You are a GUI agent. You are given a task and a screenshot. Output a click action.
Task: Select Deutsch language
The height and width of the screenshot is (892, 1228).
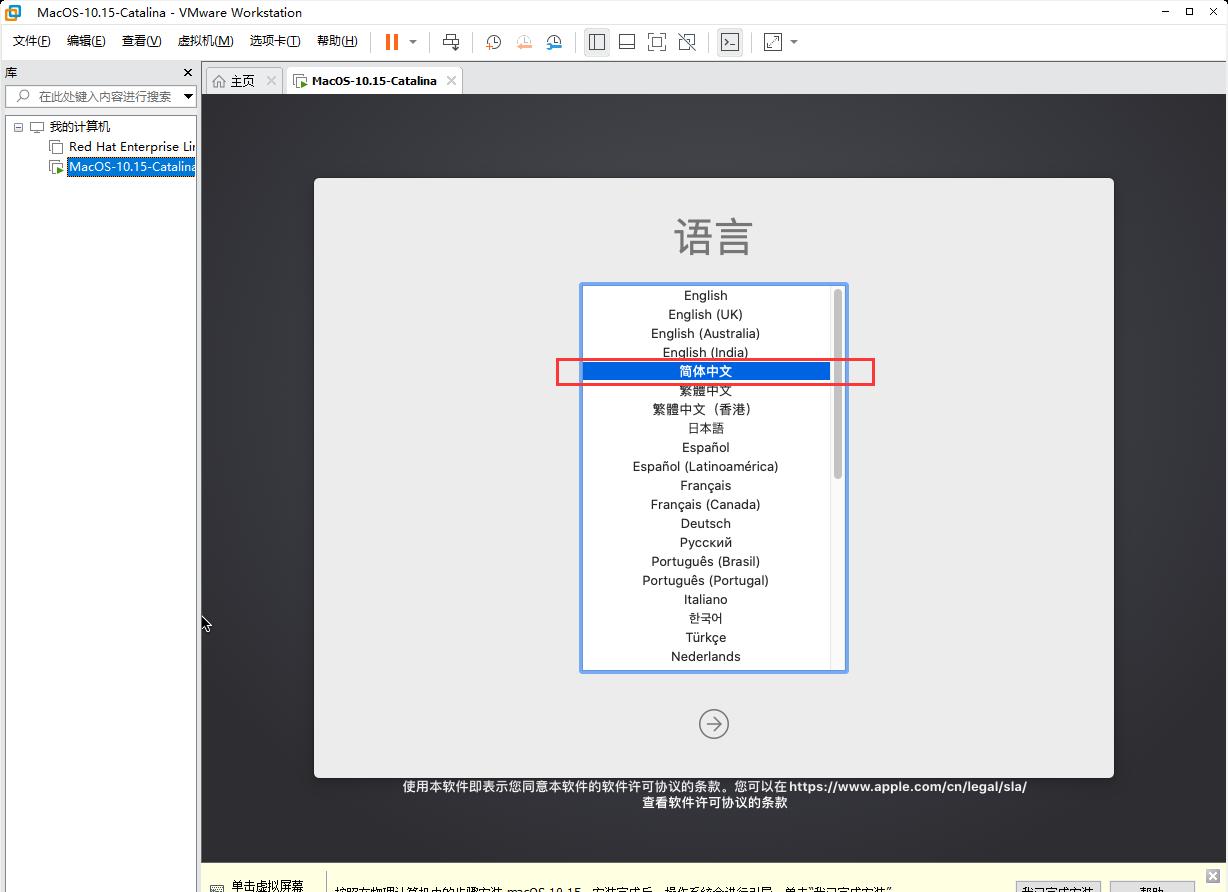click(706, 523)
